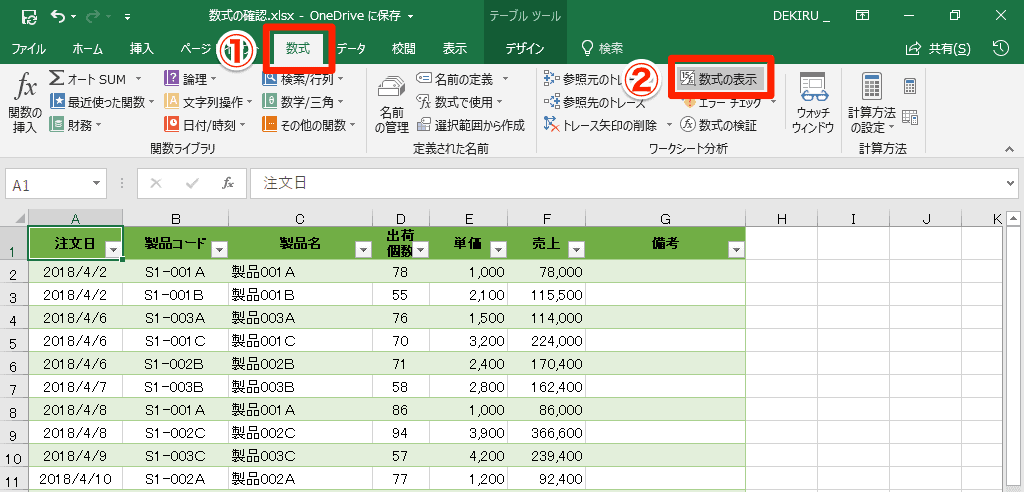The height and width of the screenshot is (492, 1024).
Task: Open the filter dropdown for 注文日
Action: 113,250
